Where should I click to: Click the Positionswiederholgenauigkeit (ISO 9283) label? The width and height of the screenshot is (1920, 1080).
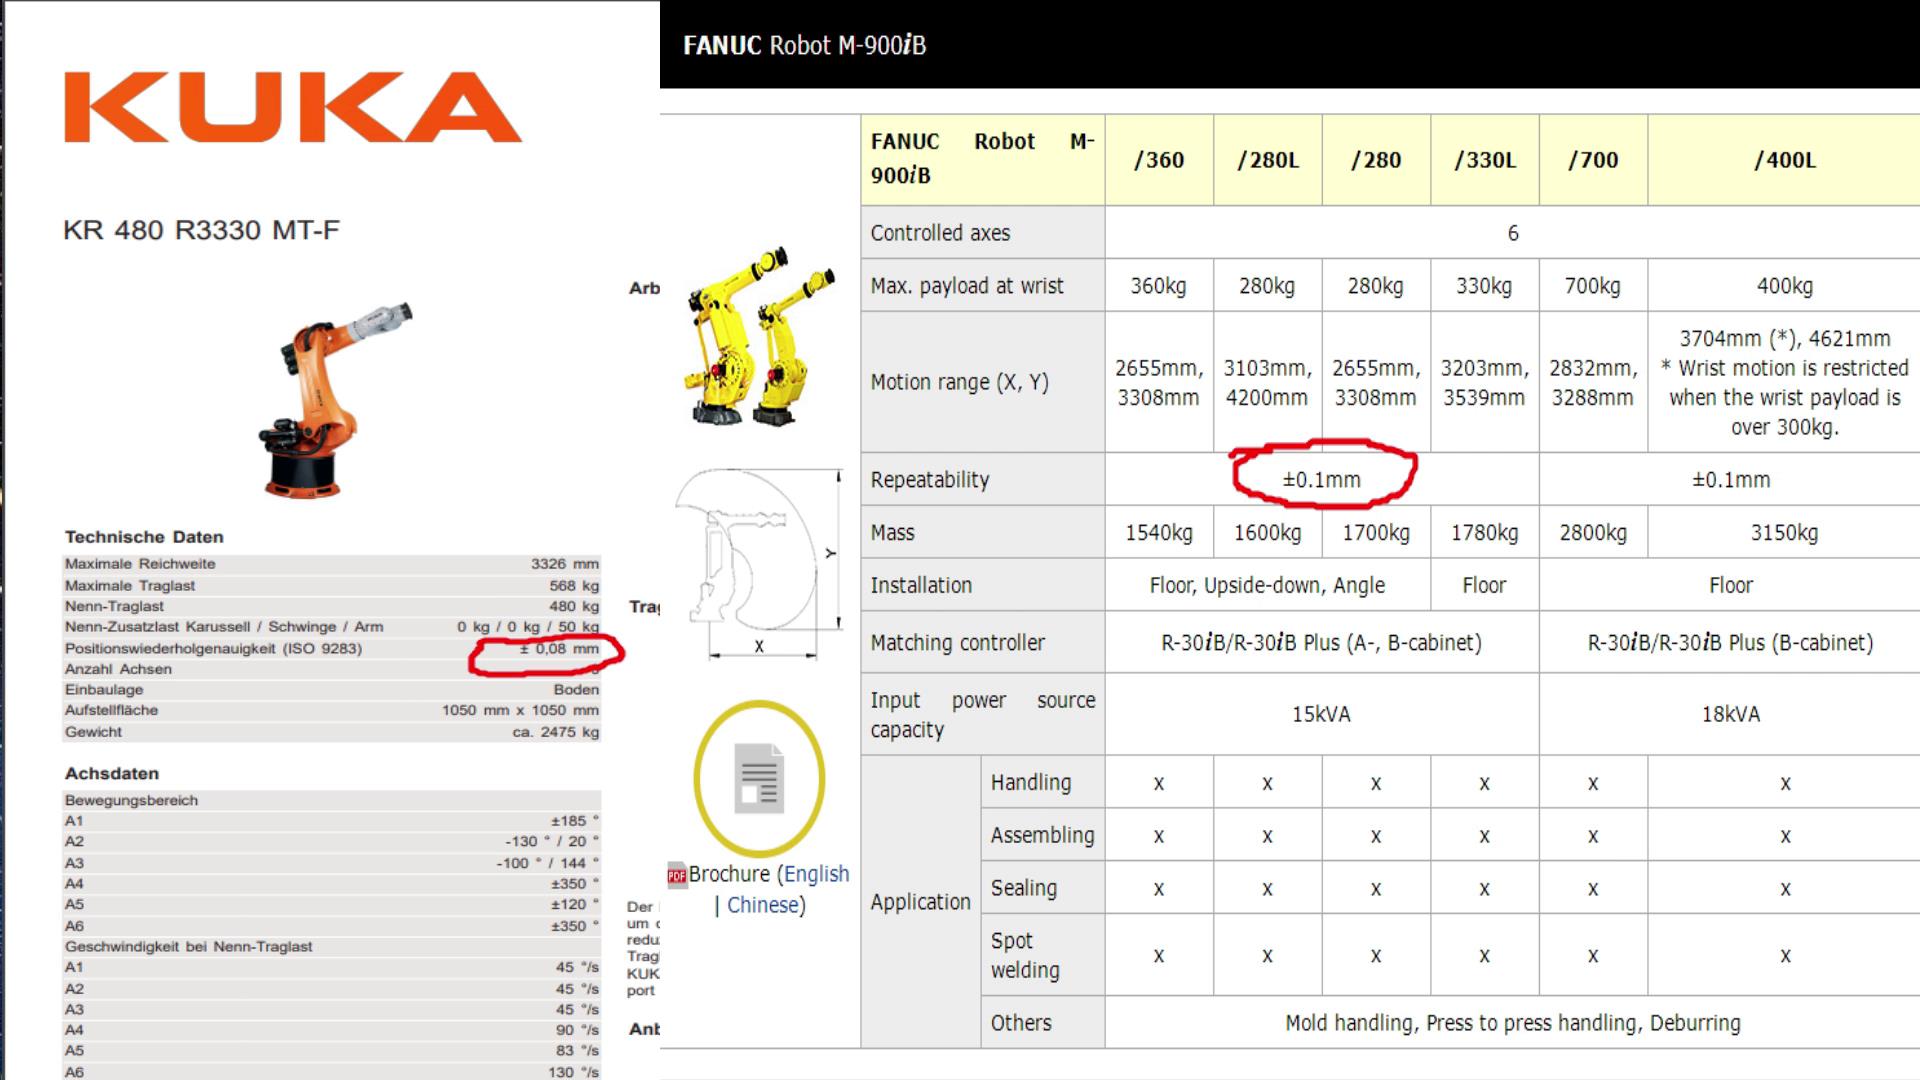tap(213, 649)
